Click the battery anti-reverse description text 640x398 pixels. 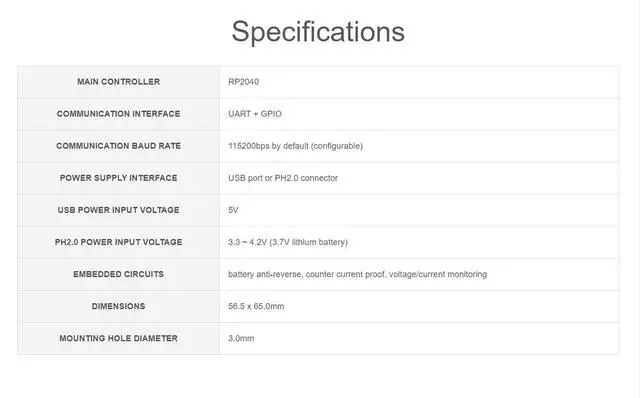pos(357,274)
